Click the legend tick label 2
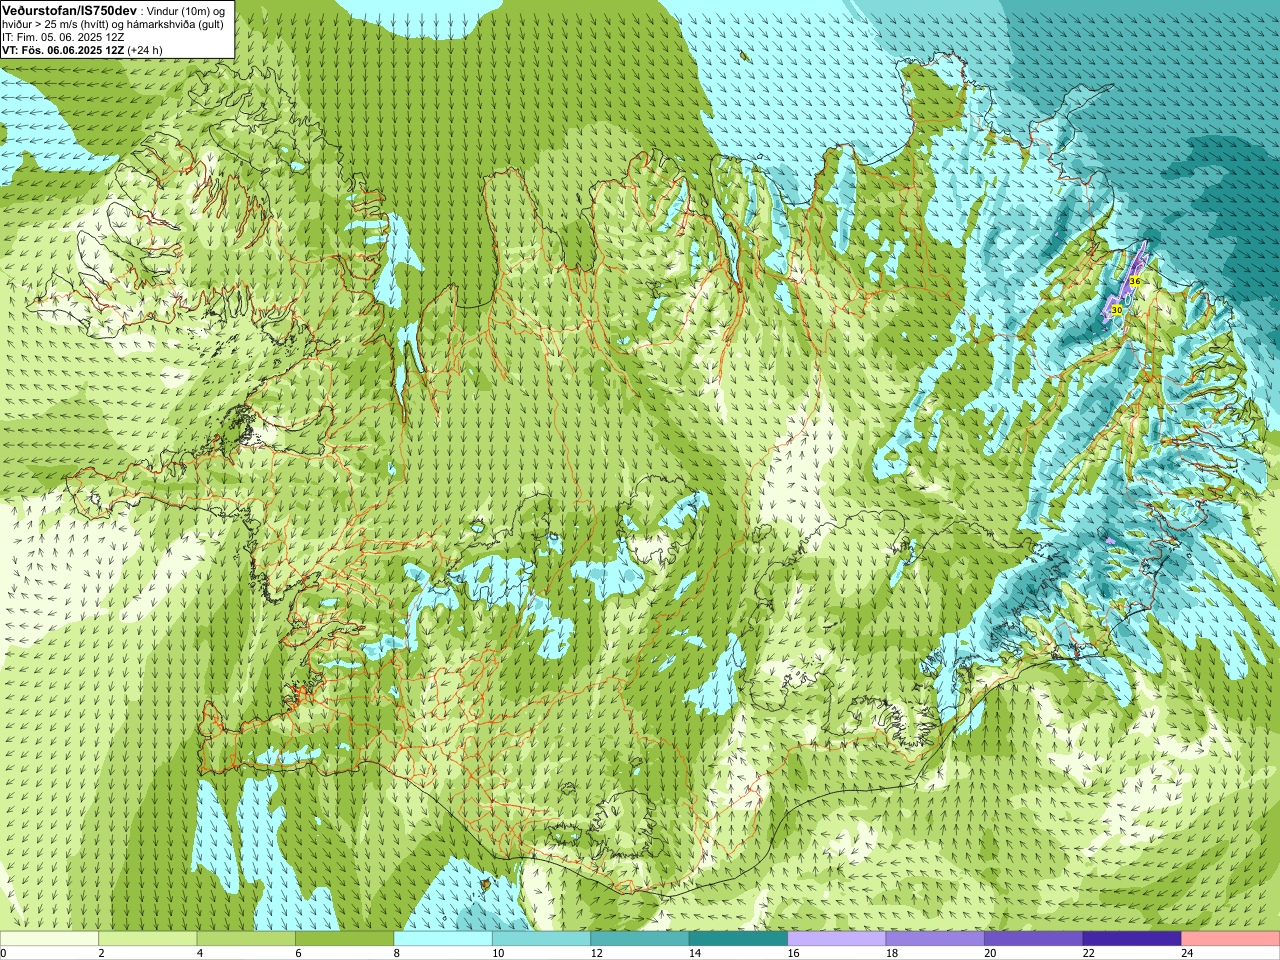Viewport: 1280px width, 960px height. (x=101, y=953)
